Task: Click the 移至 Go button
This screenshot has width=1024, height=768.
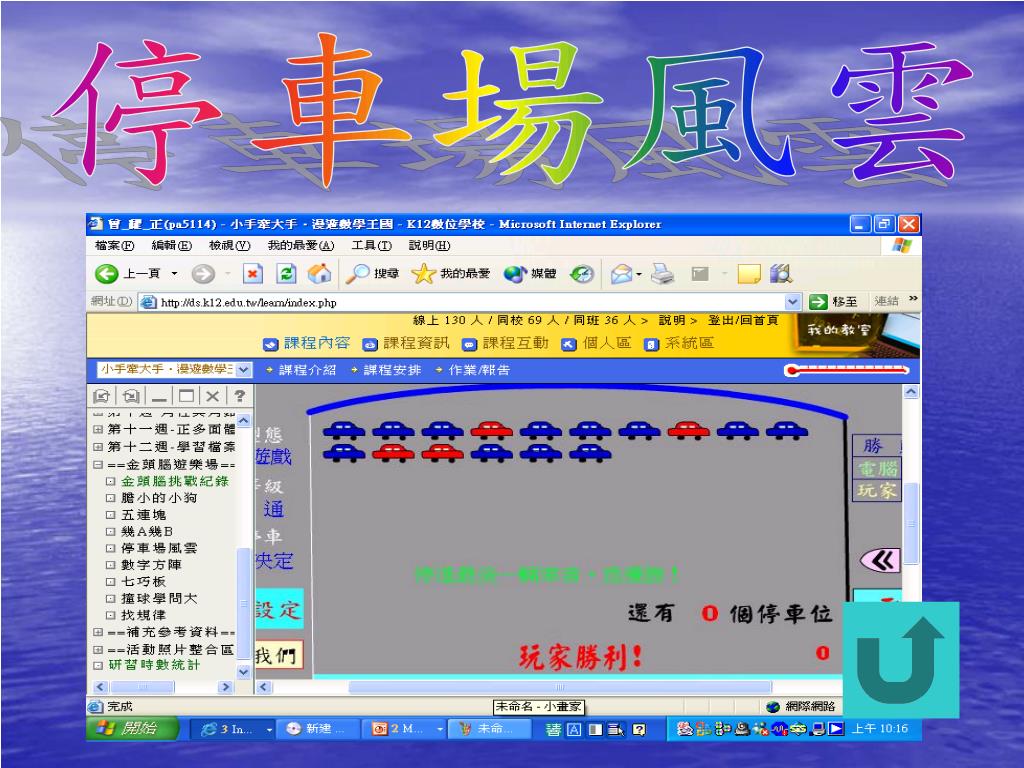Action: point(834,301)
